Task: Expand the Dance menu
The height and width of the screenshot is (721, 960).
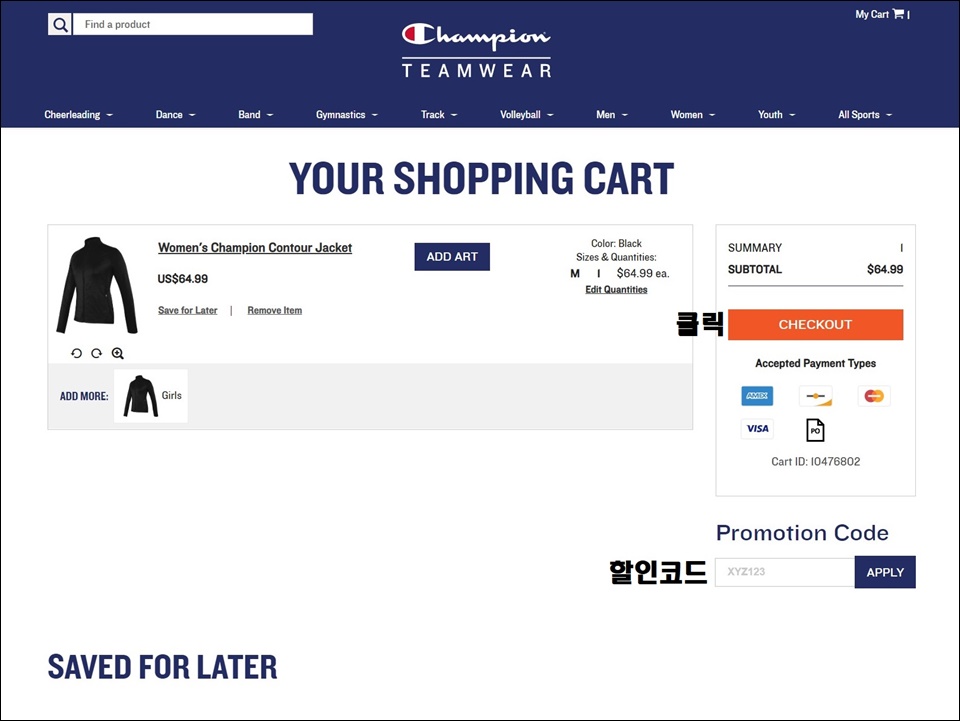Action: tap(175, 114)
